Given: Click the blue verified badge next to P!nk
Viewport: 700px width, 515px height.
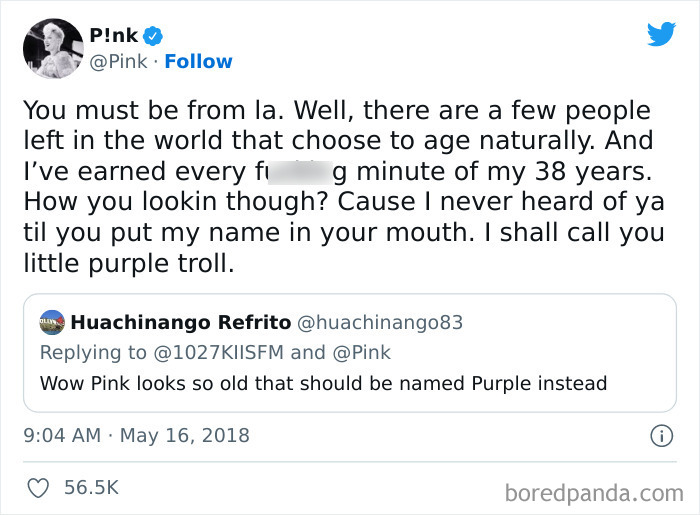Looking at the screenshot, I should (x=153, y=36).
